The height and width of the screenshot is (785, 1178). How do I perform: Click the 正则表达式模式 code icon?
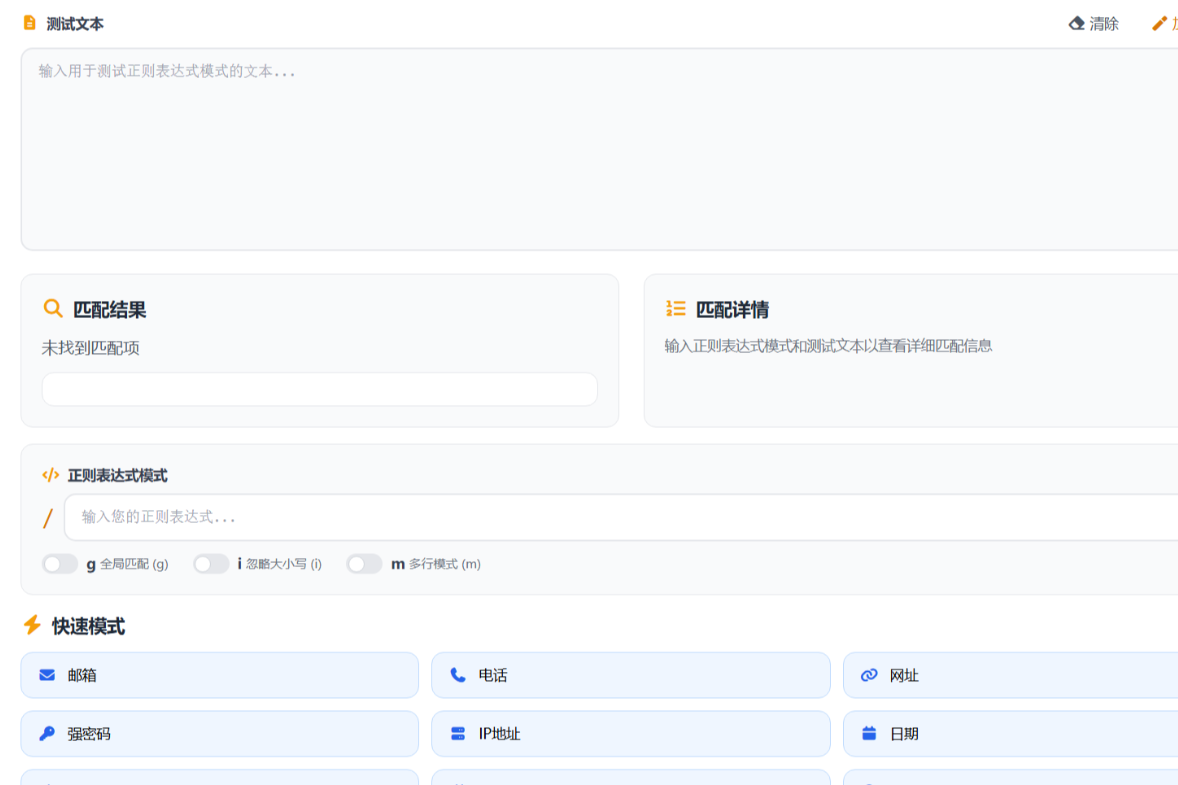pos(50,475)
